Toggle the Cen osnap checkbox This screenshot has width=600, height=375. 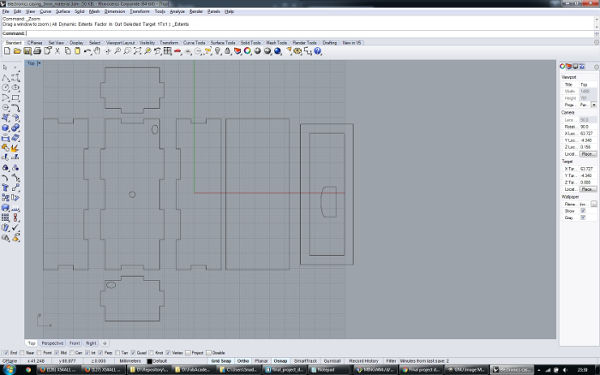pyautogui.click(x=72, y=352)
